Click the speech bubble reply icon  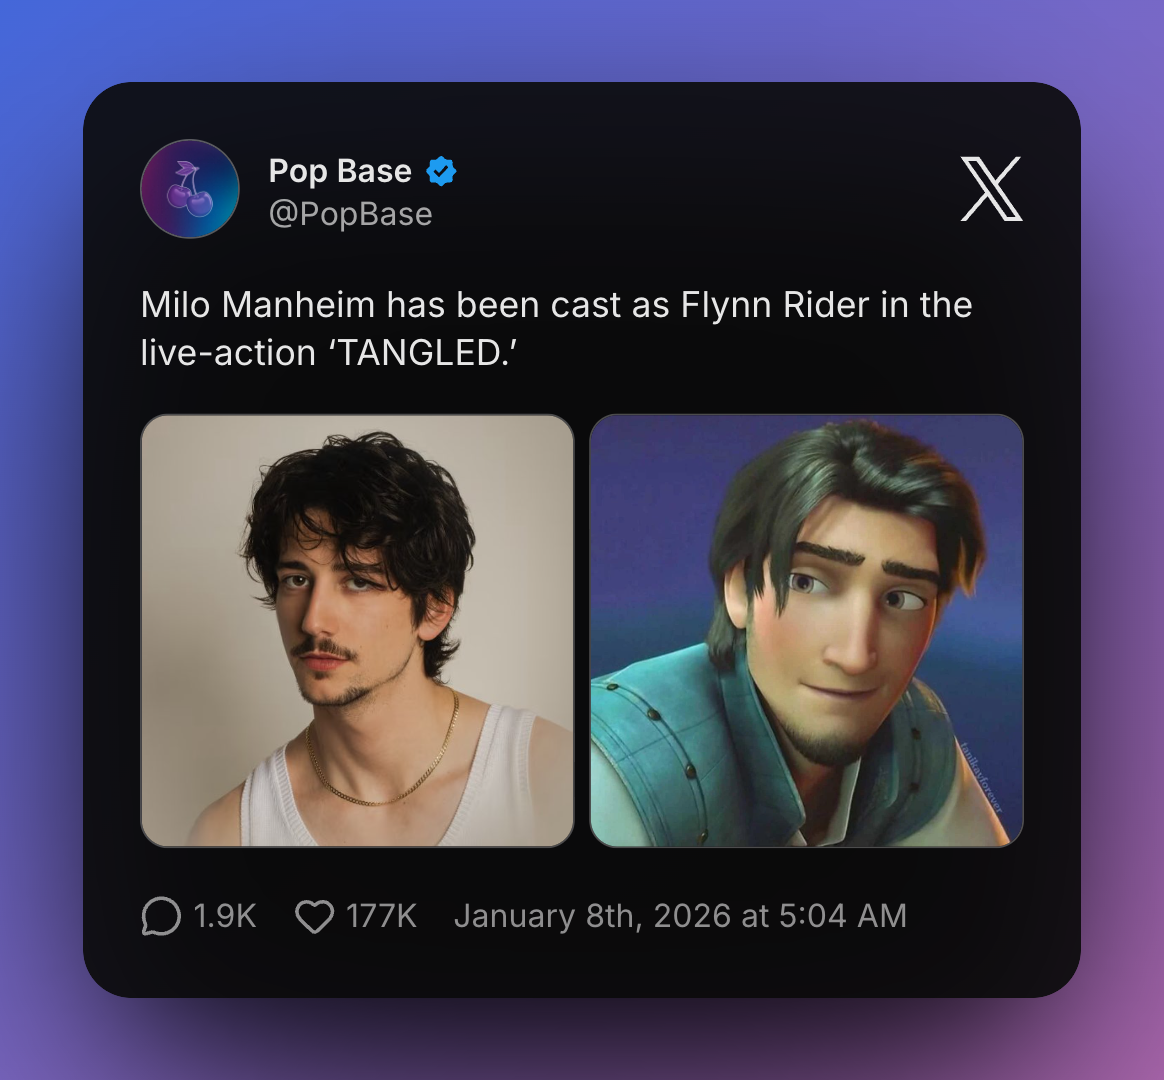[x=161, y=916]
